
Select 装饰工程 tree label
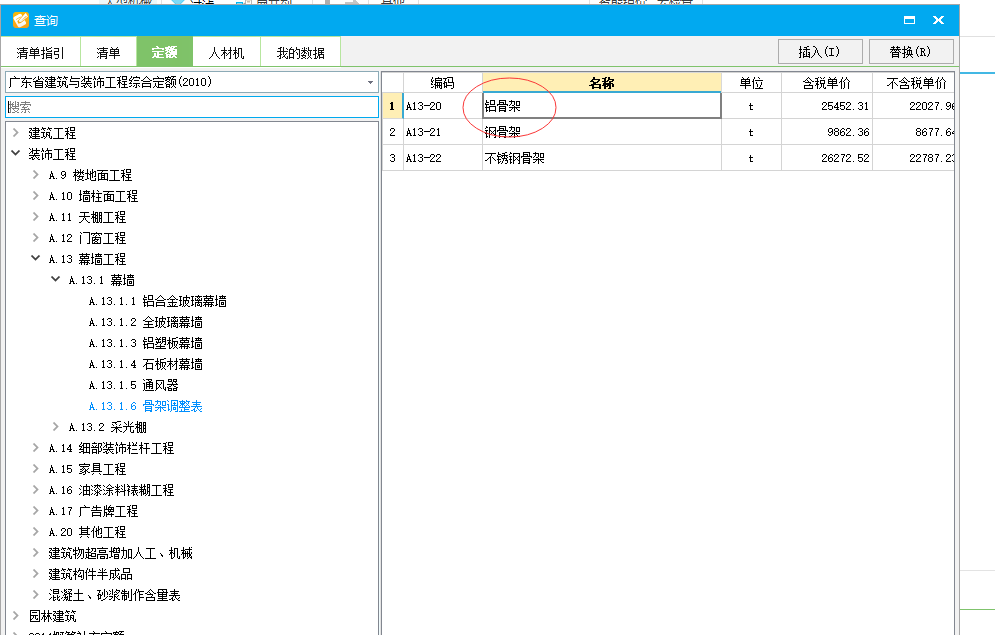52,154
